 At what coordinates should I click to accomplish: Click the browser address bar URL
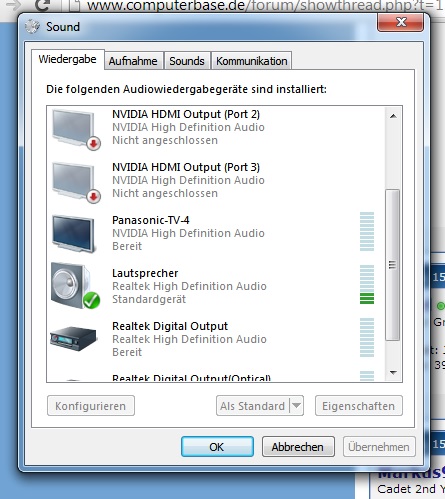pyautogui.click(x=265, y=5)
